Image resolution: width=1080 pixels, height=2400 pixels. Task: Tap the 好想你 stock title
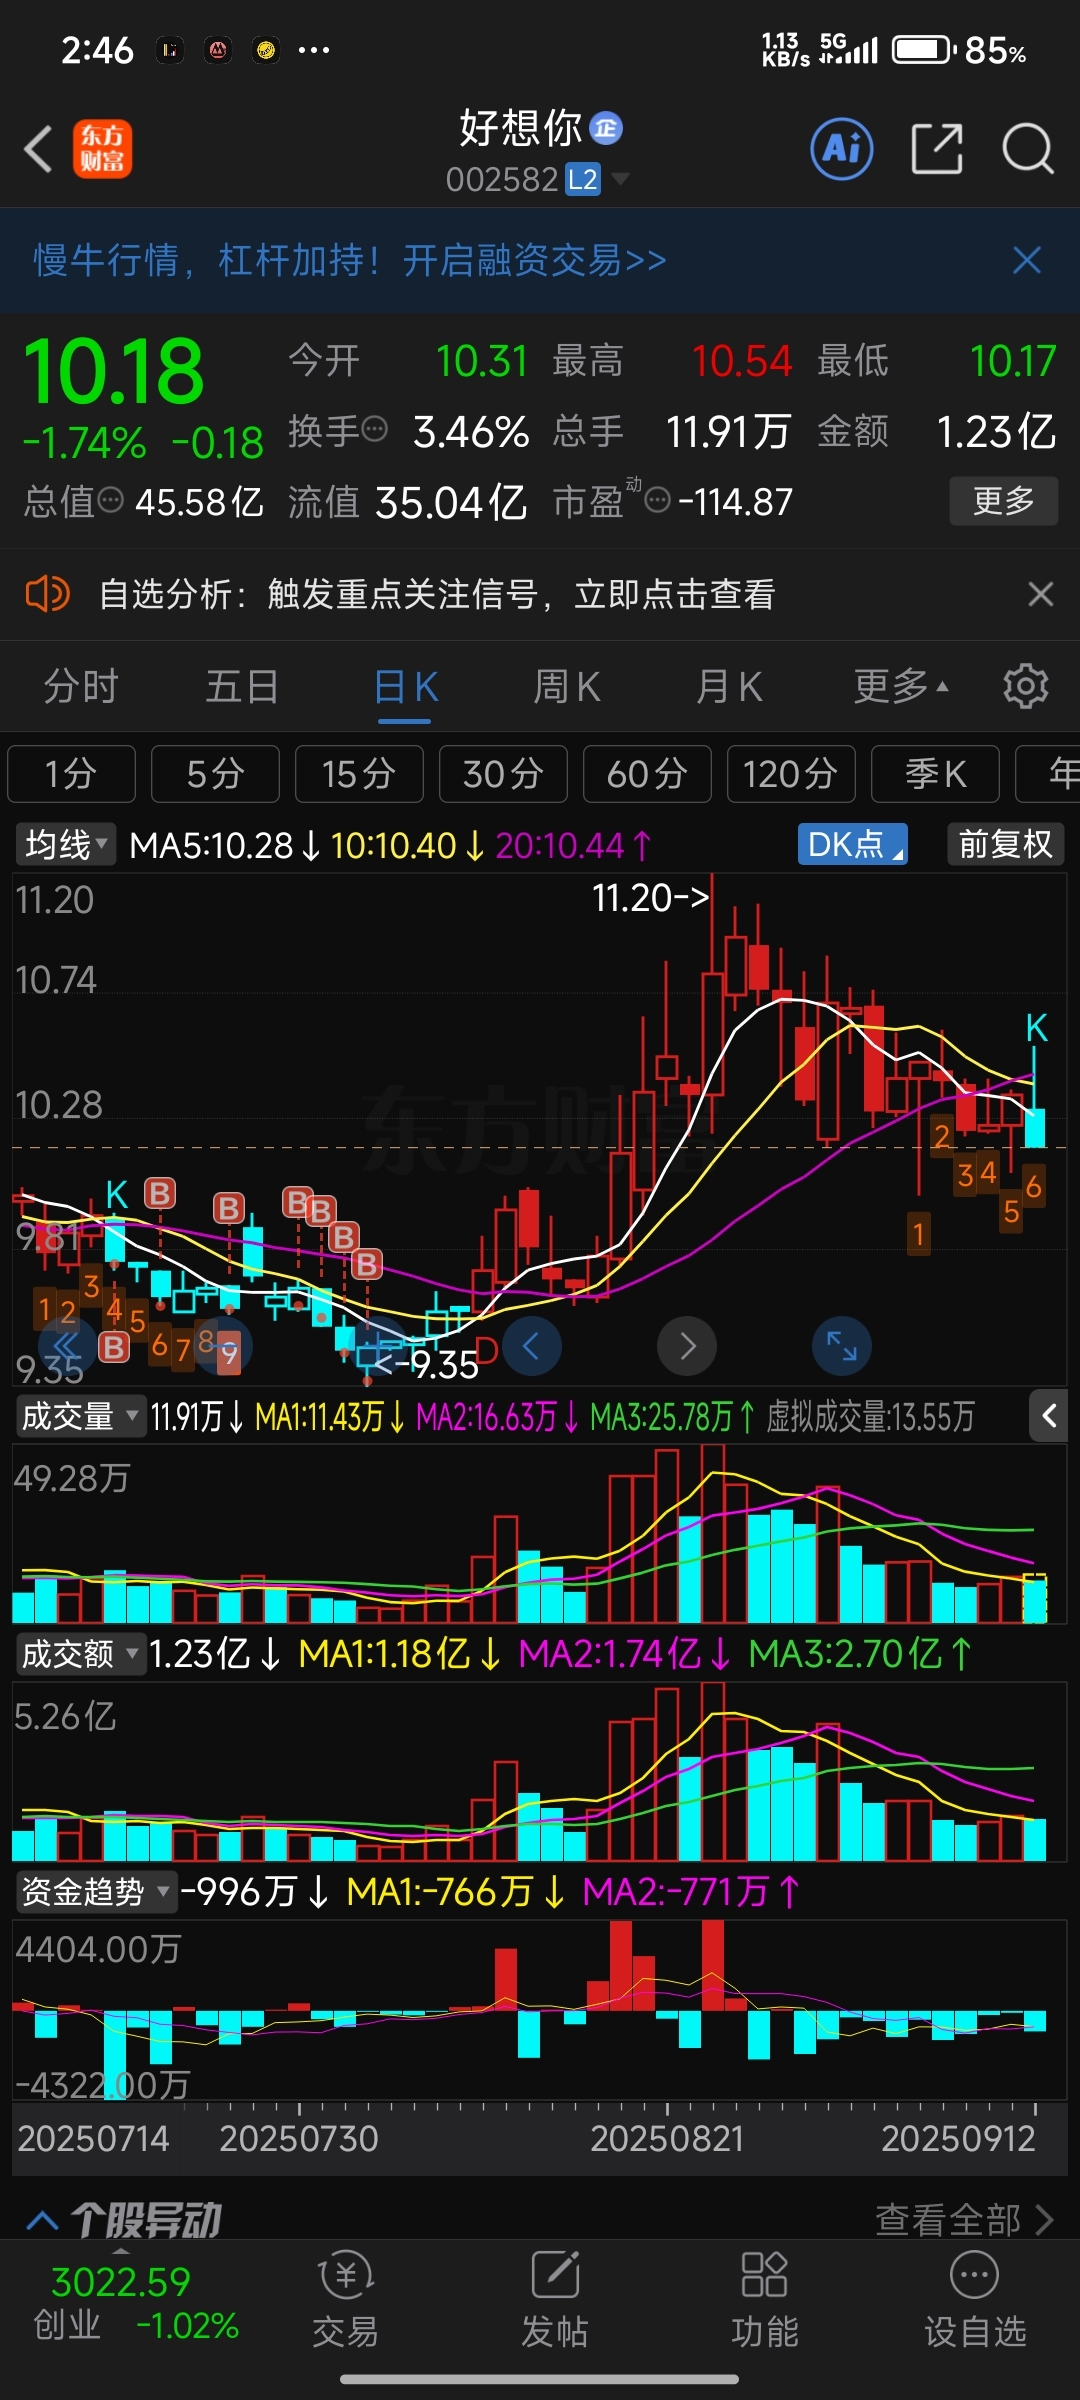click(x=520, y=128)
